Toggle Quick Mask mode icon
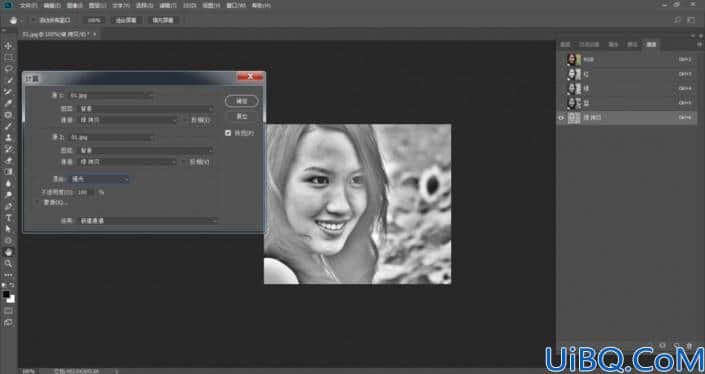The width and height of the screenshot is (705, 374). click(8, 311)
